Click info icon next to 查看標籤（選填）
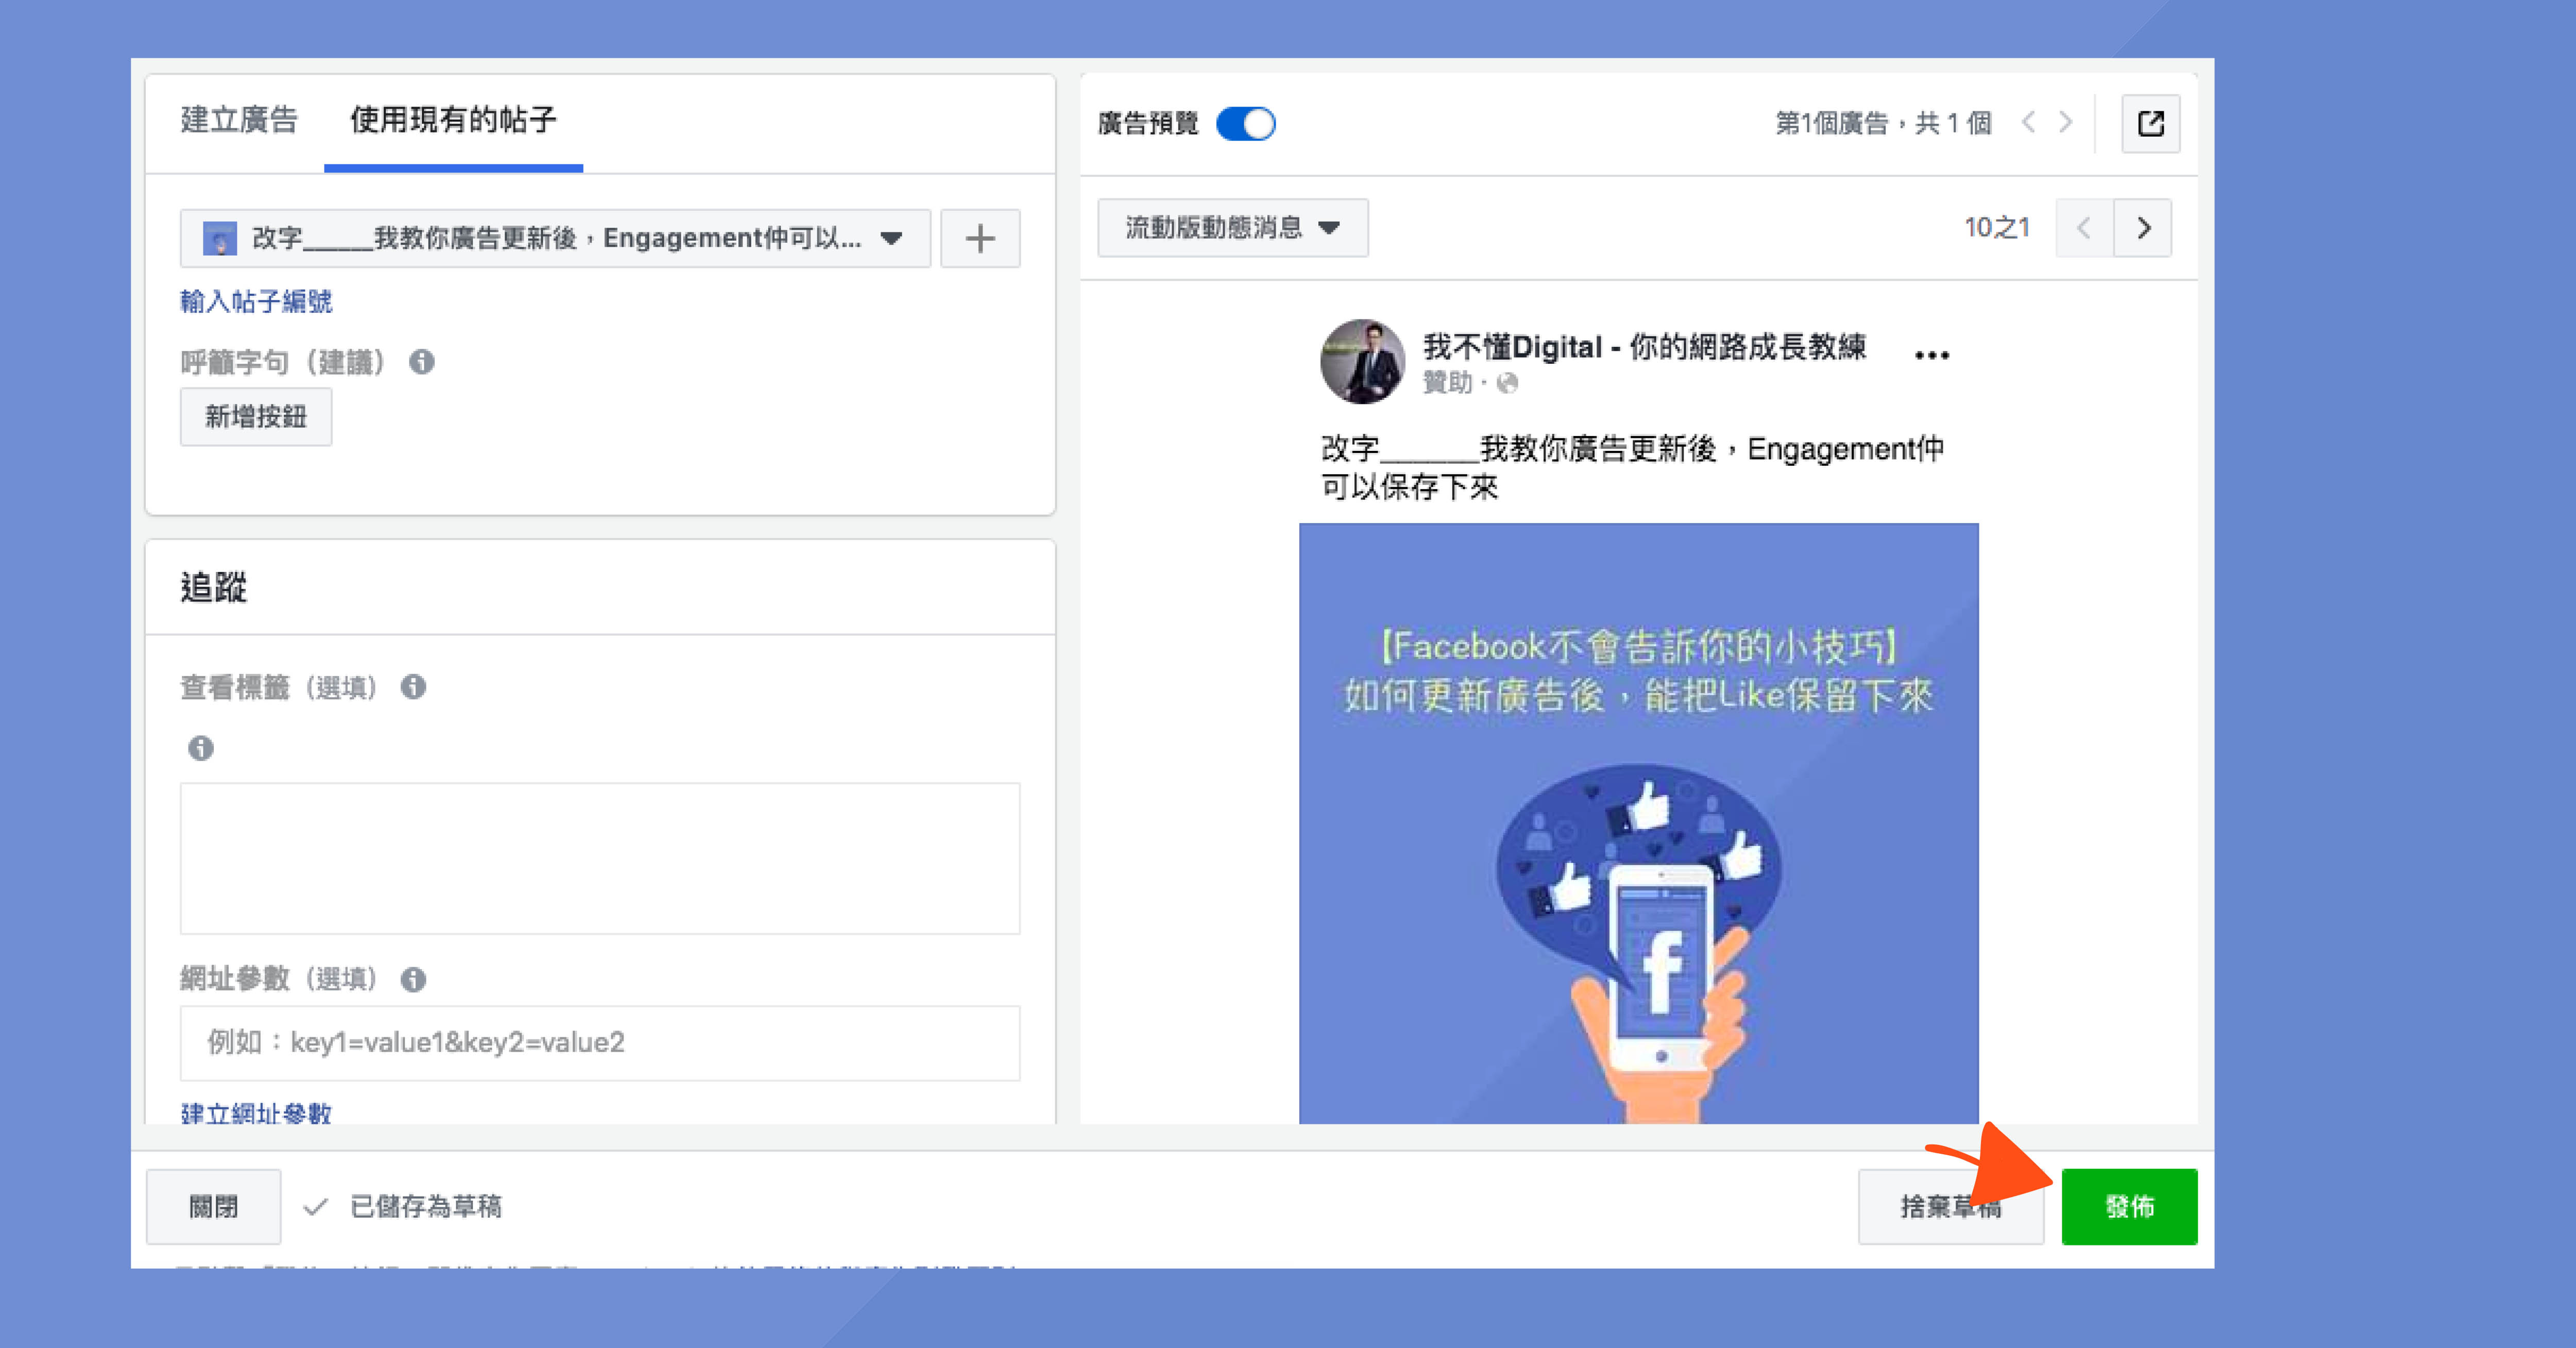 tap(413, 687)
